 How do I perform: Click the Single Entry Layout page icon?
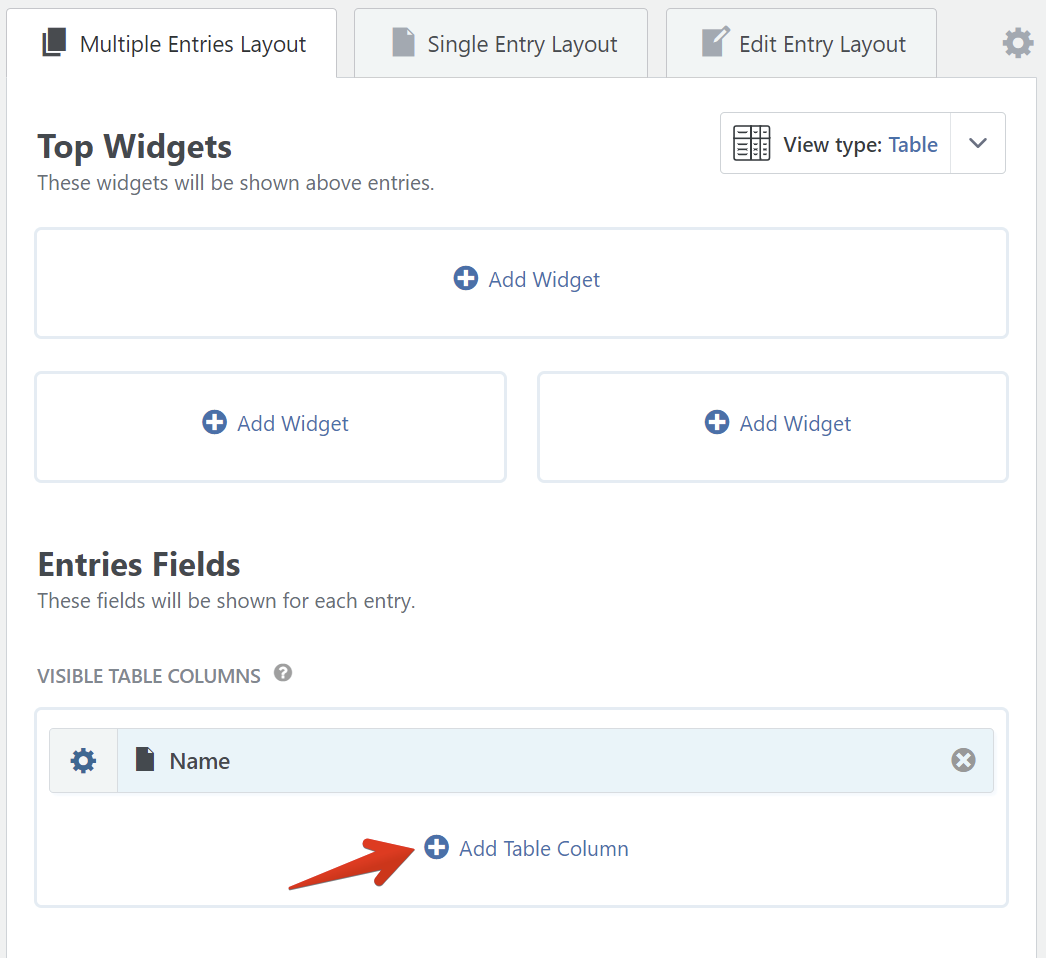403,44
